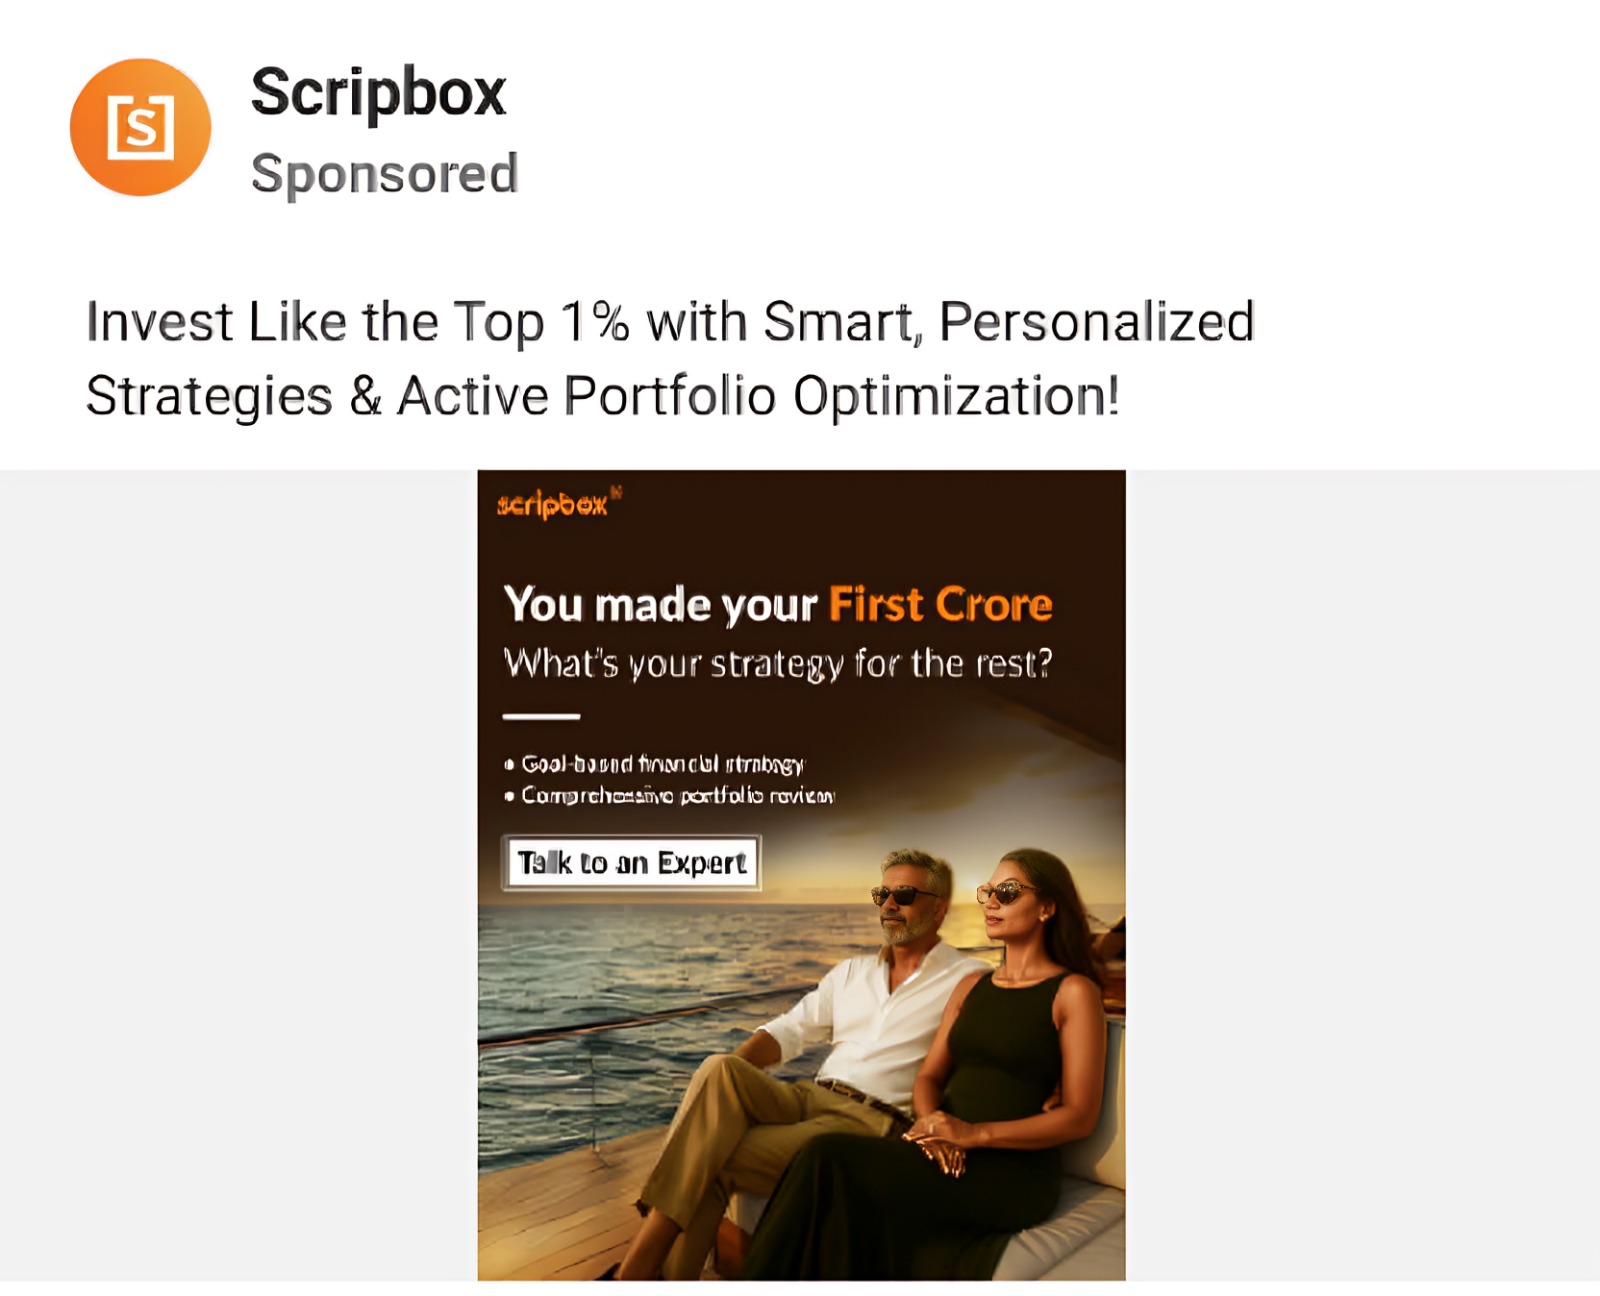The width and height of the screenshot is (1600, 1296).
Task: Click 'What's your strategy for the rest?' subheading
Action: tap(781, 661)
